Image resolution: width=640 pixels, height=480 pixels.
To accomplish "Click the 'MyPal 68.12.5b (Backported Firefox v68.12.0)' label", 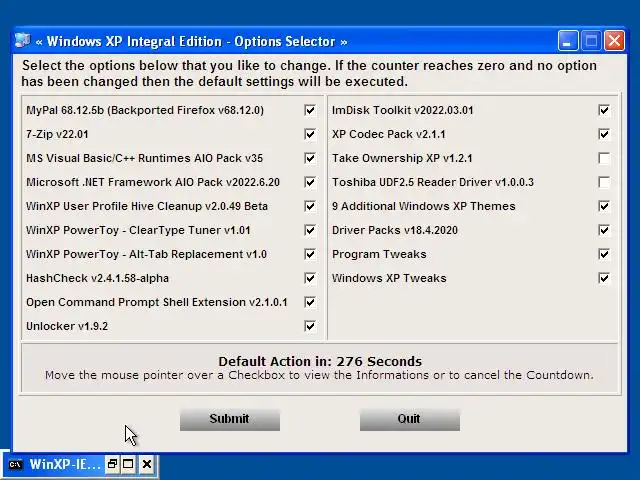I will (145, 110).
